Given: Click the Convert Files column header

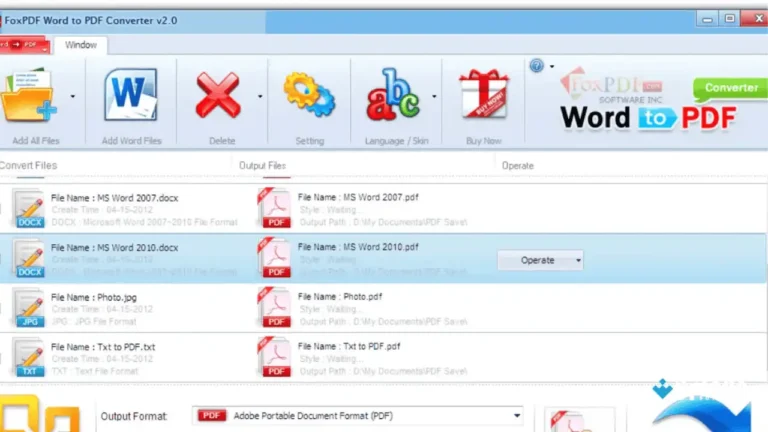Looking at the screenshot, I should [x=28, y=166].
